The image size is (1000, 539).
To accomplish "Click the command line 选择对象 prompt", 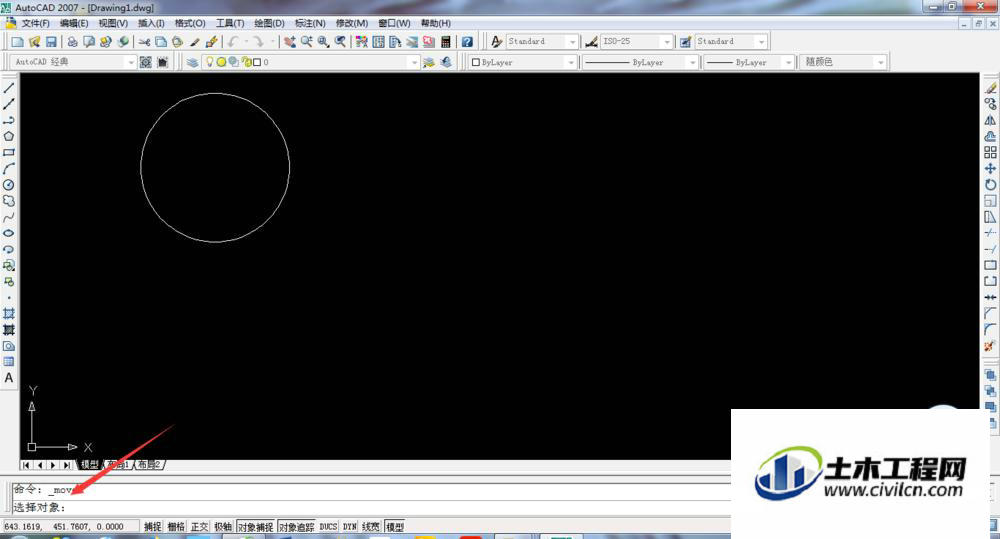I will (x=40, y=508).
